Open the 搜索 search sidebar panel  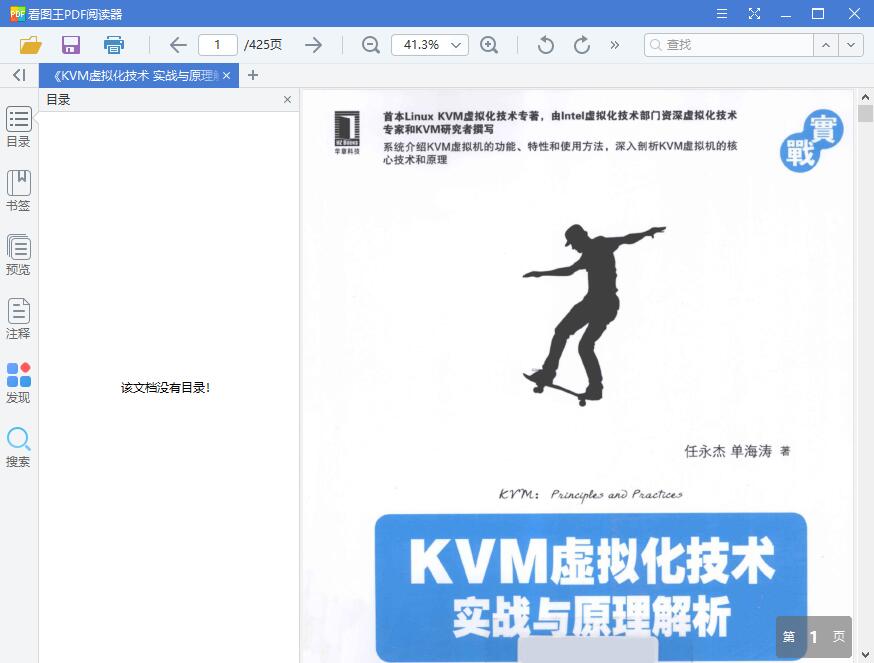click(x=18, y=447)
